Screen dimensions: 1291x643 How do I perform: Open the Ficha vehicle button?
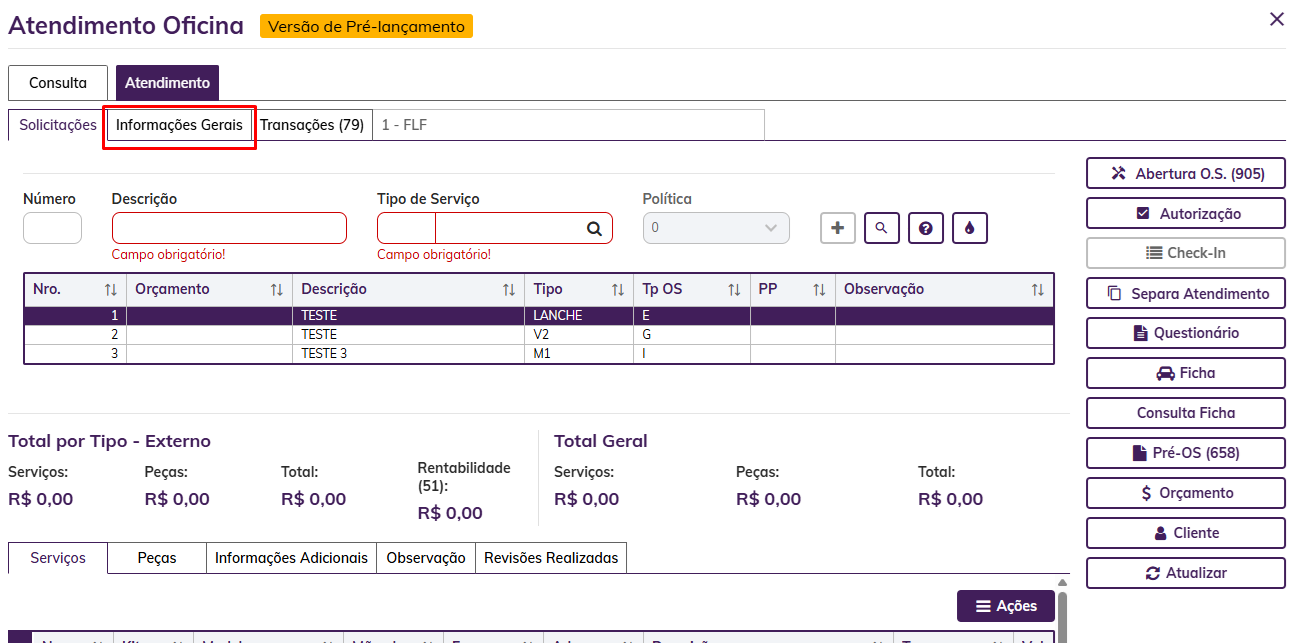(x=1185, y=373)
